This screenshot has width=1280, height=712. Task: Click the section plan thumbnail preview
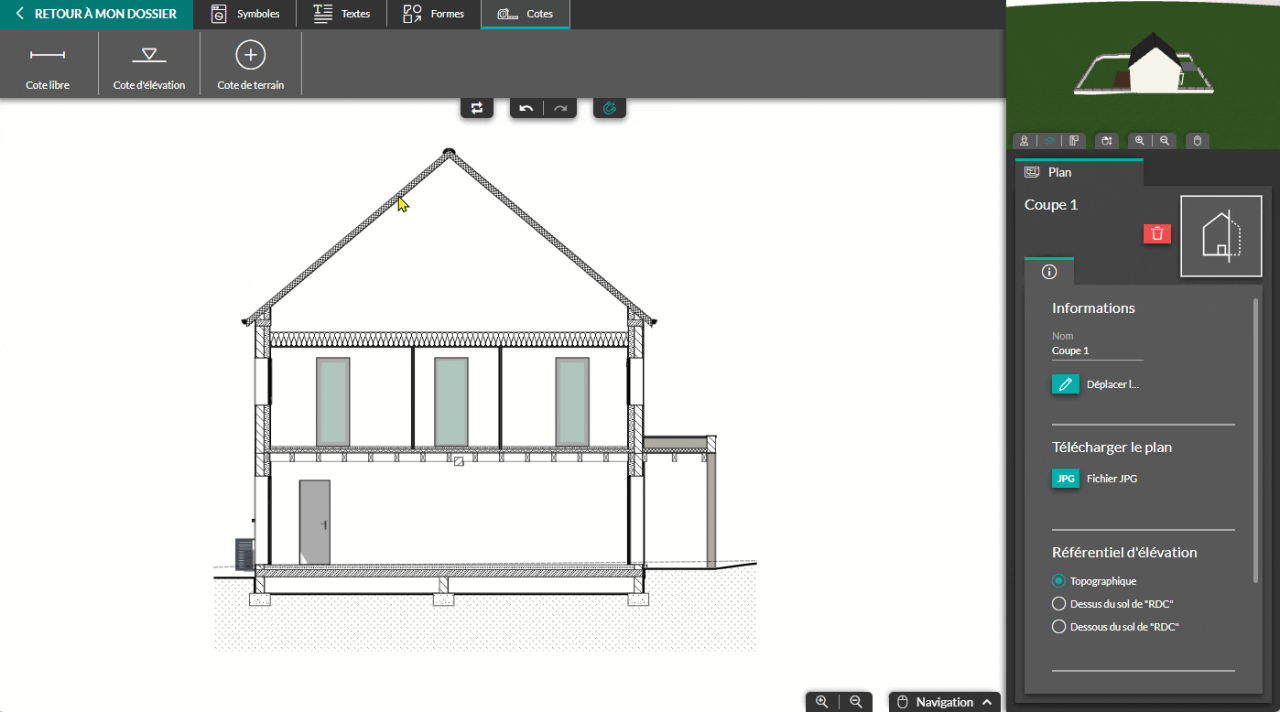click(x=1220, y=236)
